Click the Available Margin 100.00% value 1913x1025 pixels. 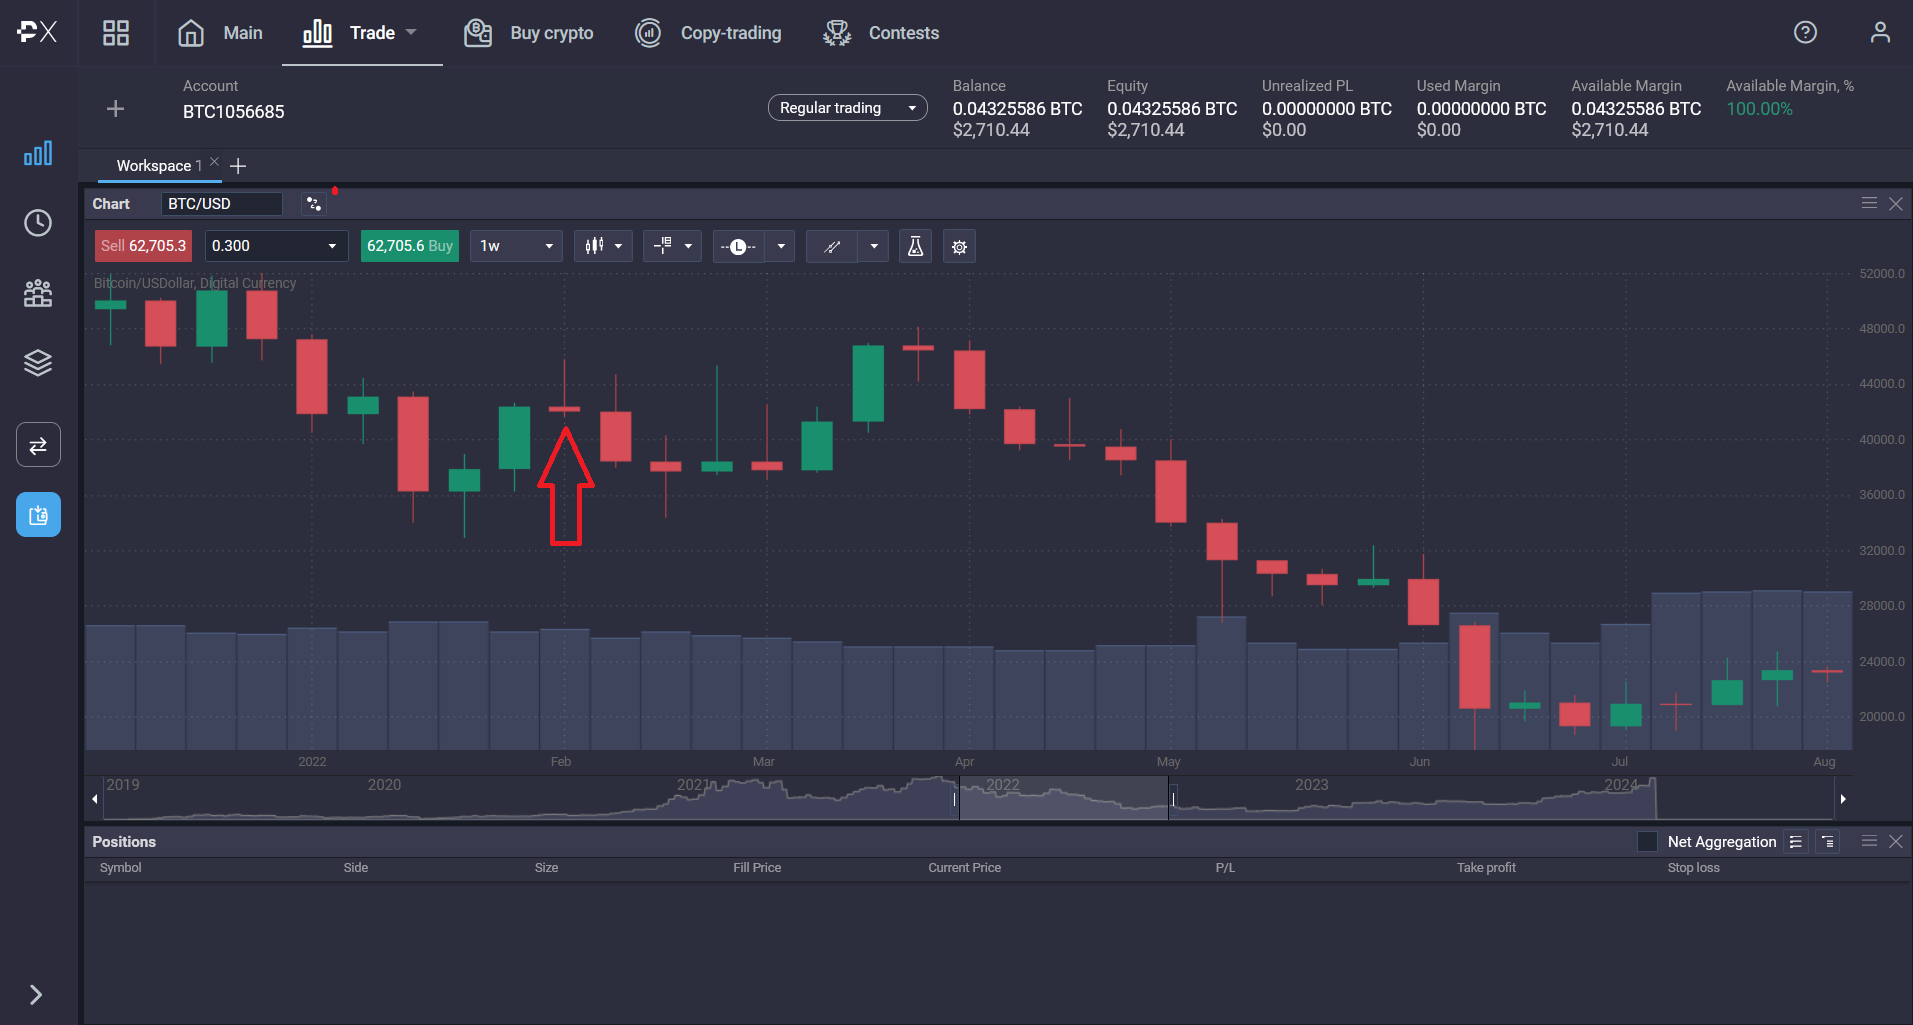1759,109
